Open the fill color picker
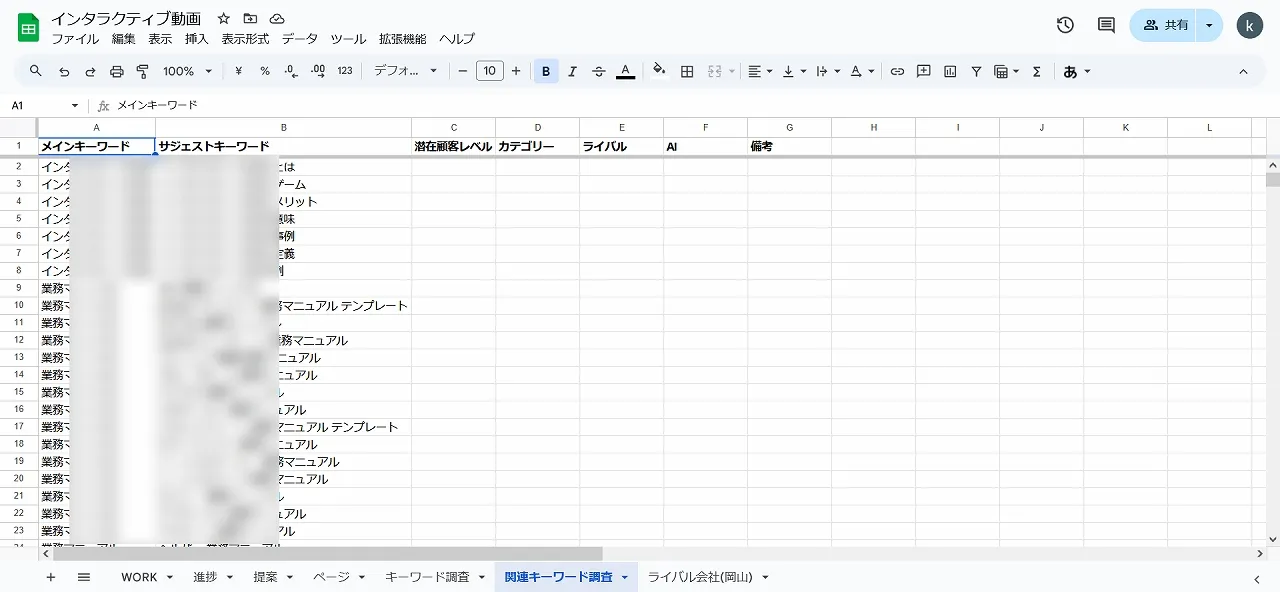Image resolution: width=1280 pixels, height=592 pixels. coord(658,71)
